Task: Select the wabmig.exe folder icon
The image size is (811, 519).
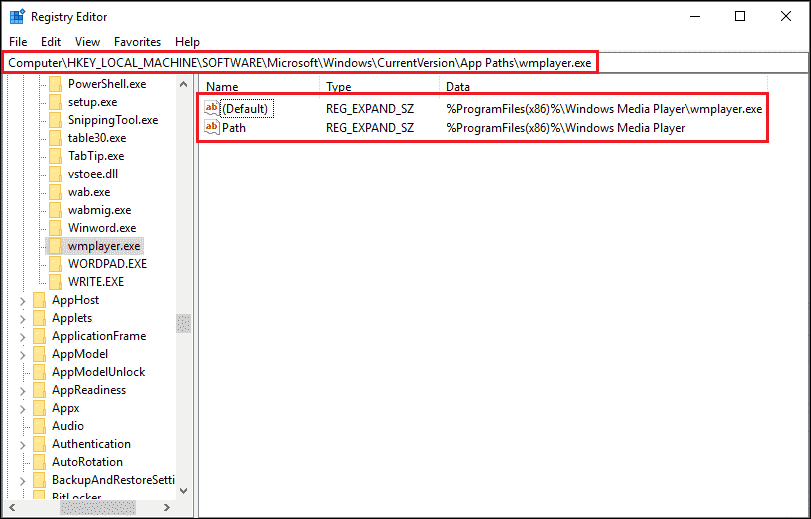Action: (55, 210)
